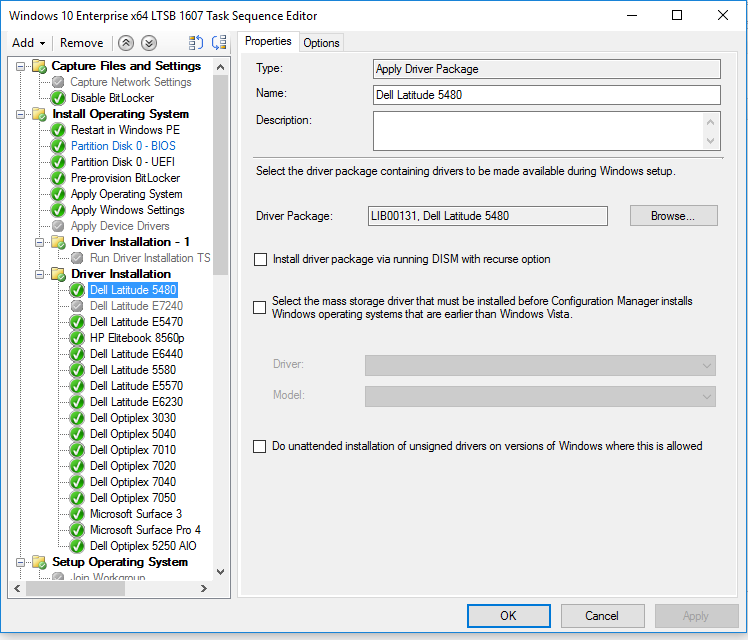
Task: Select the Dell Latitude E5570 step
Action: point(136,386)
